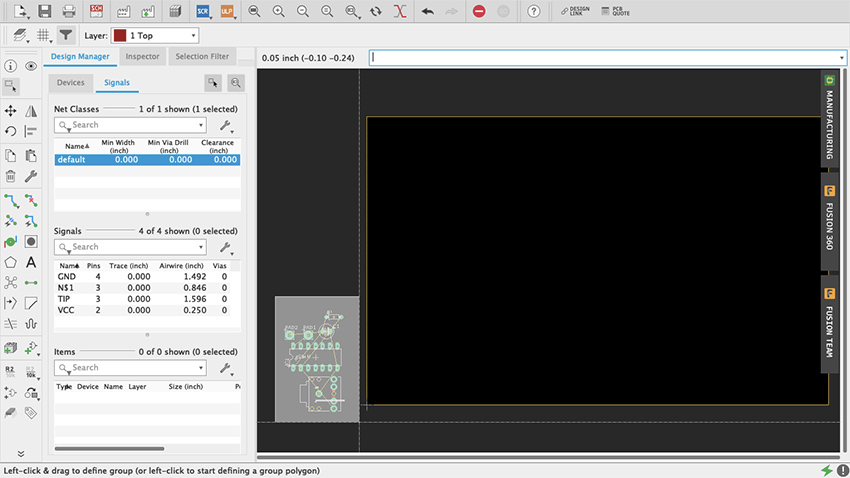Select the default net class row
The width and height of the screenshot is (850, 478).
[147, 159]
